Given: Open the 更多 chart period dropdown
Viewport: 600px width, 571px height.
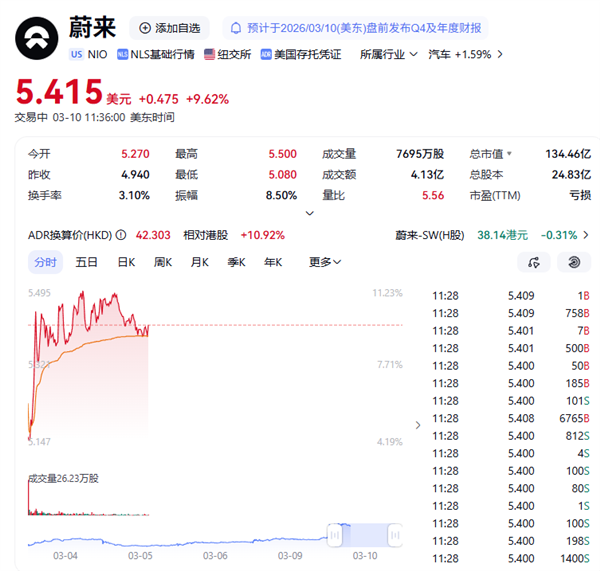Looking at the screenshot, I should 325,262.
